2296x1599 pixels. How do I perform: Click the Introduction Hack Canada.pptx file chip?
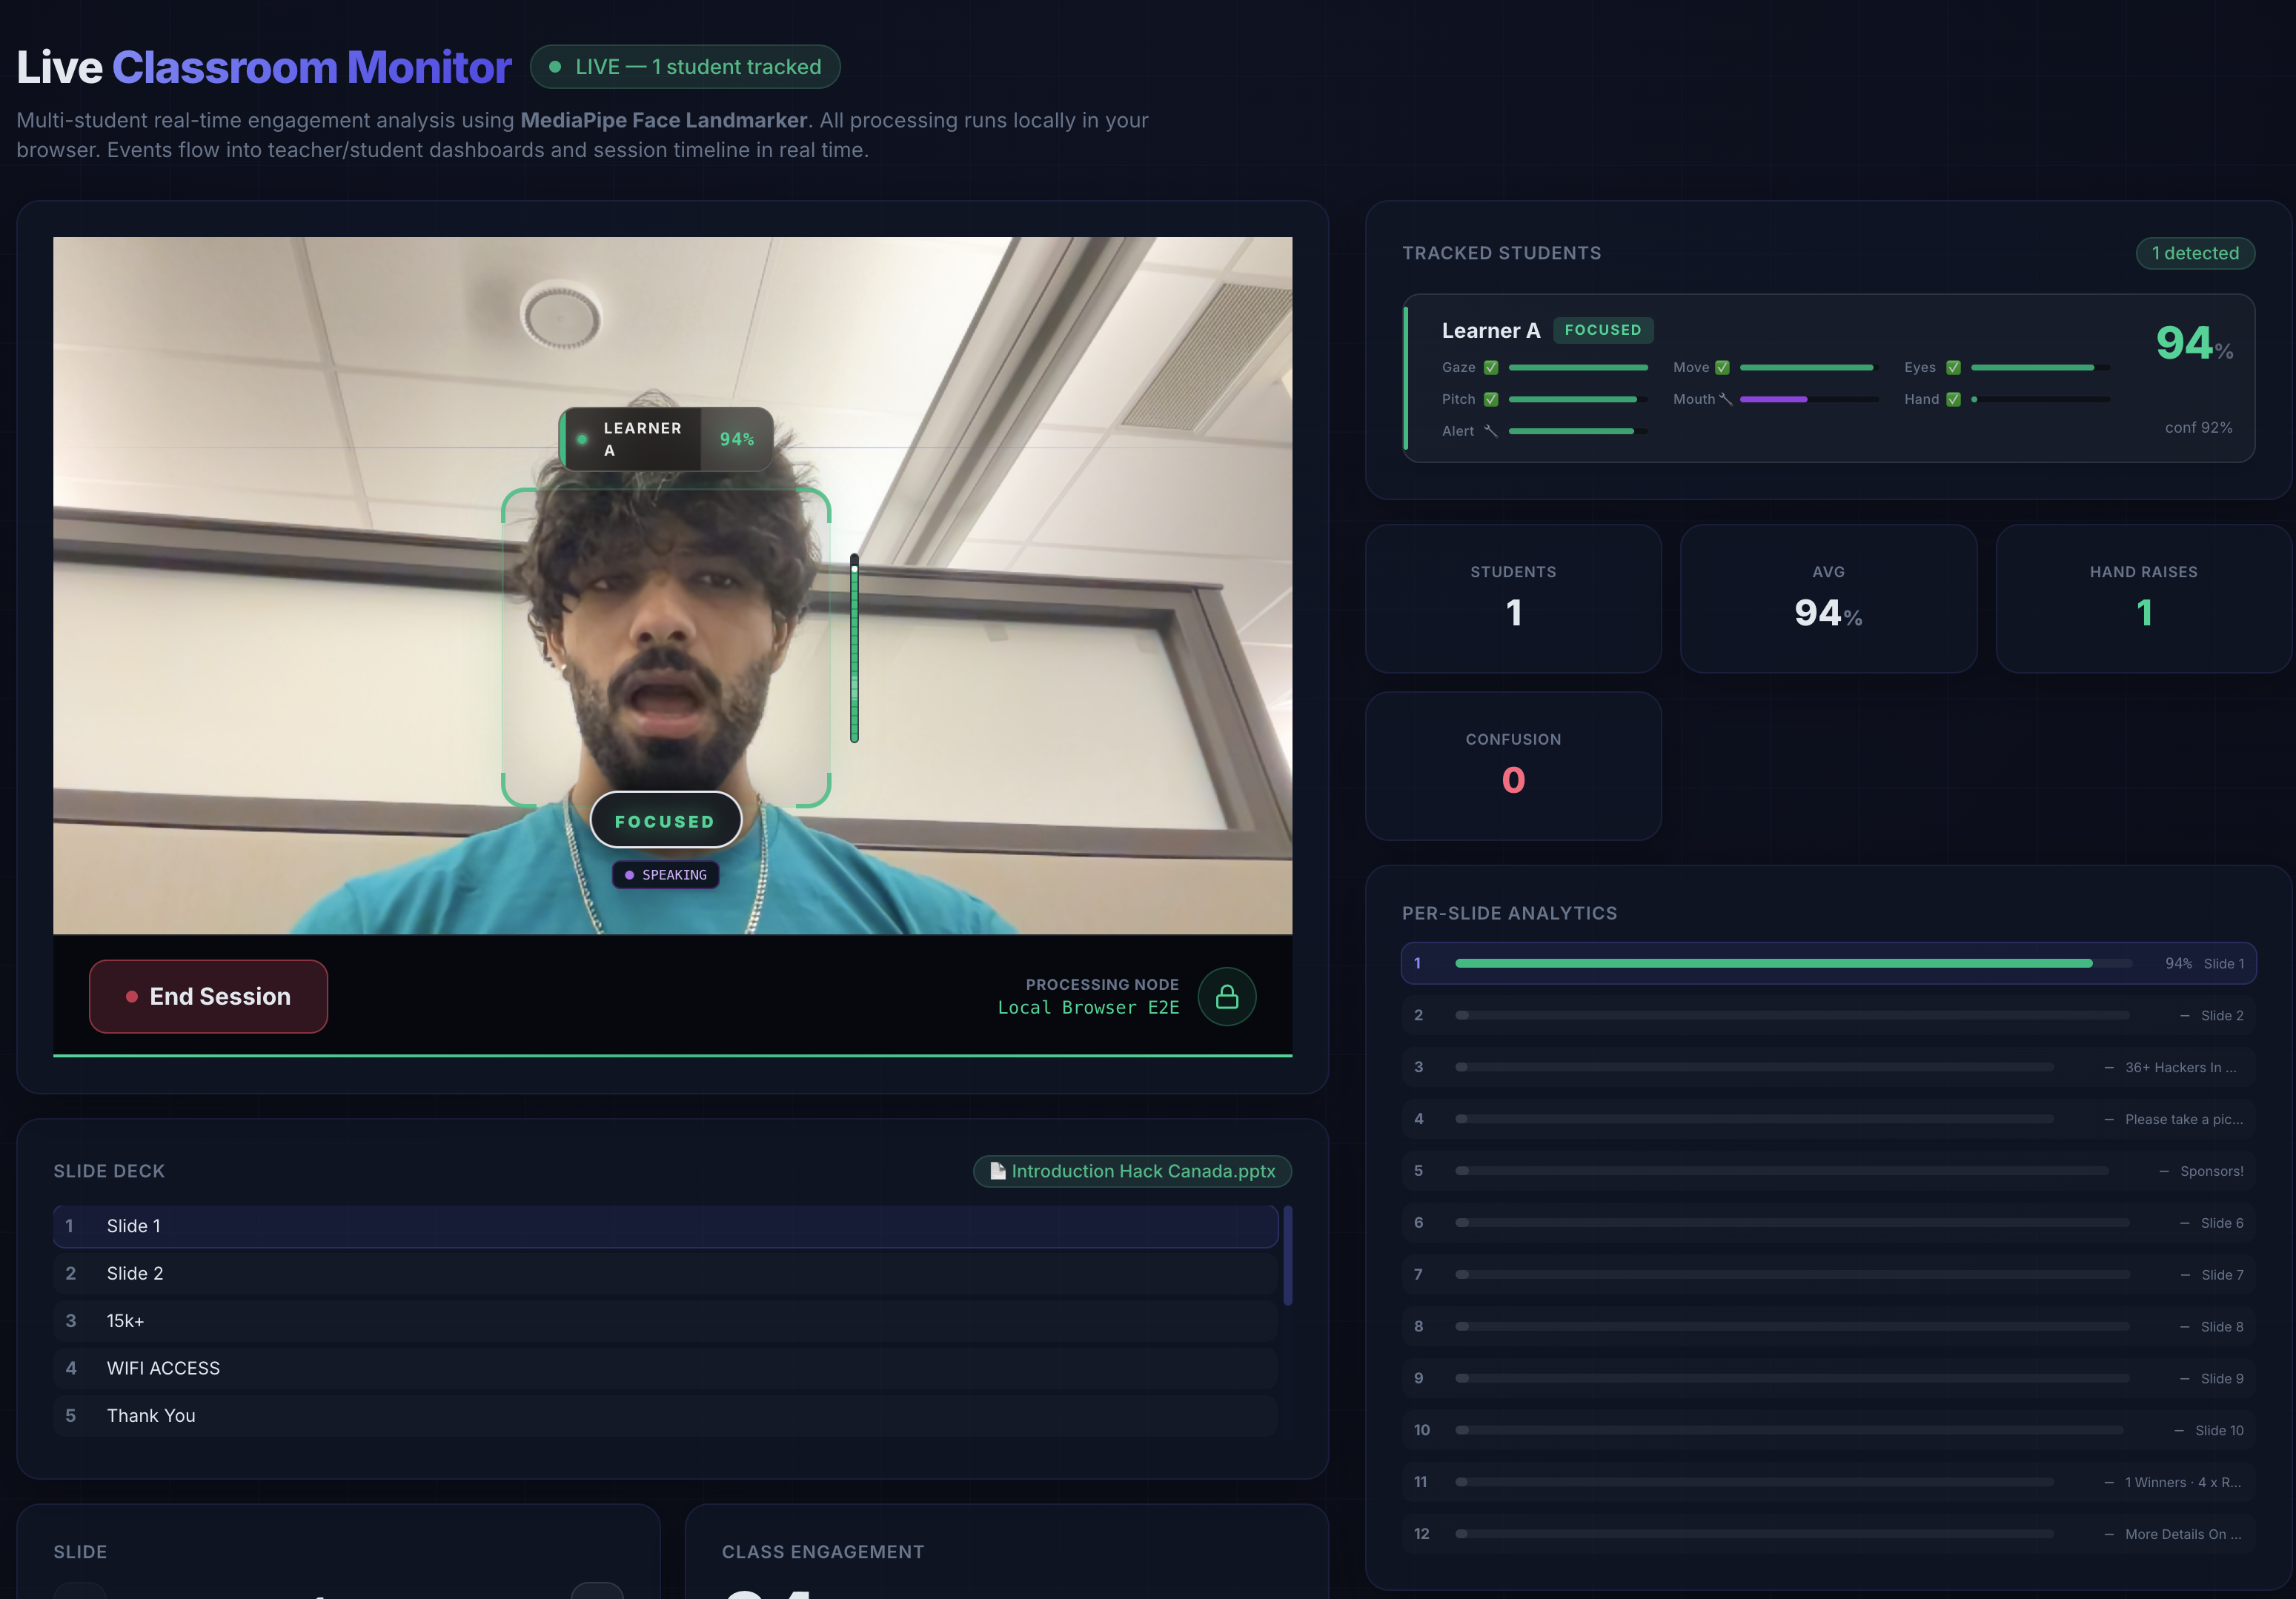1142,1171
